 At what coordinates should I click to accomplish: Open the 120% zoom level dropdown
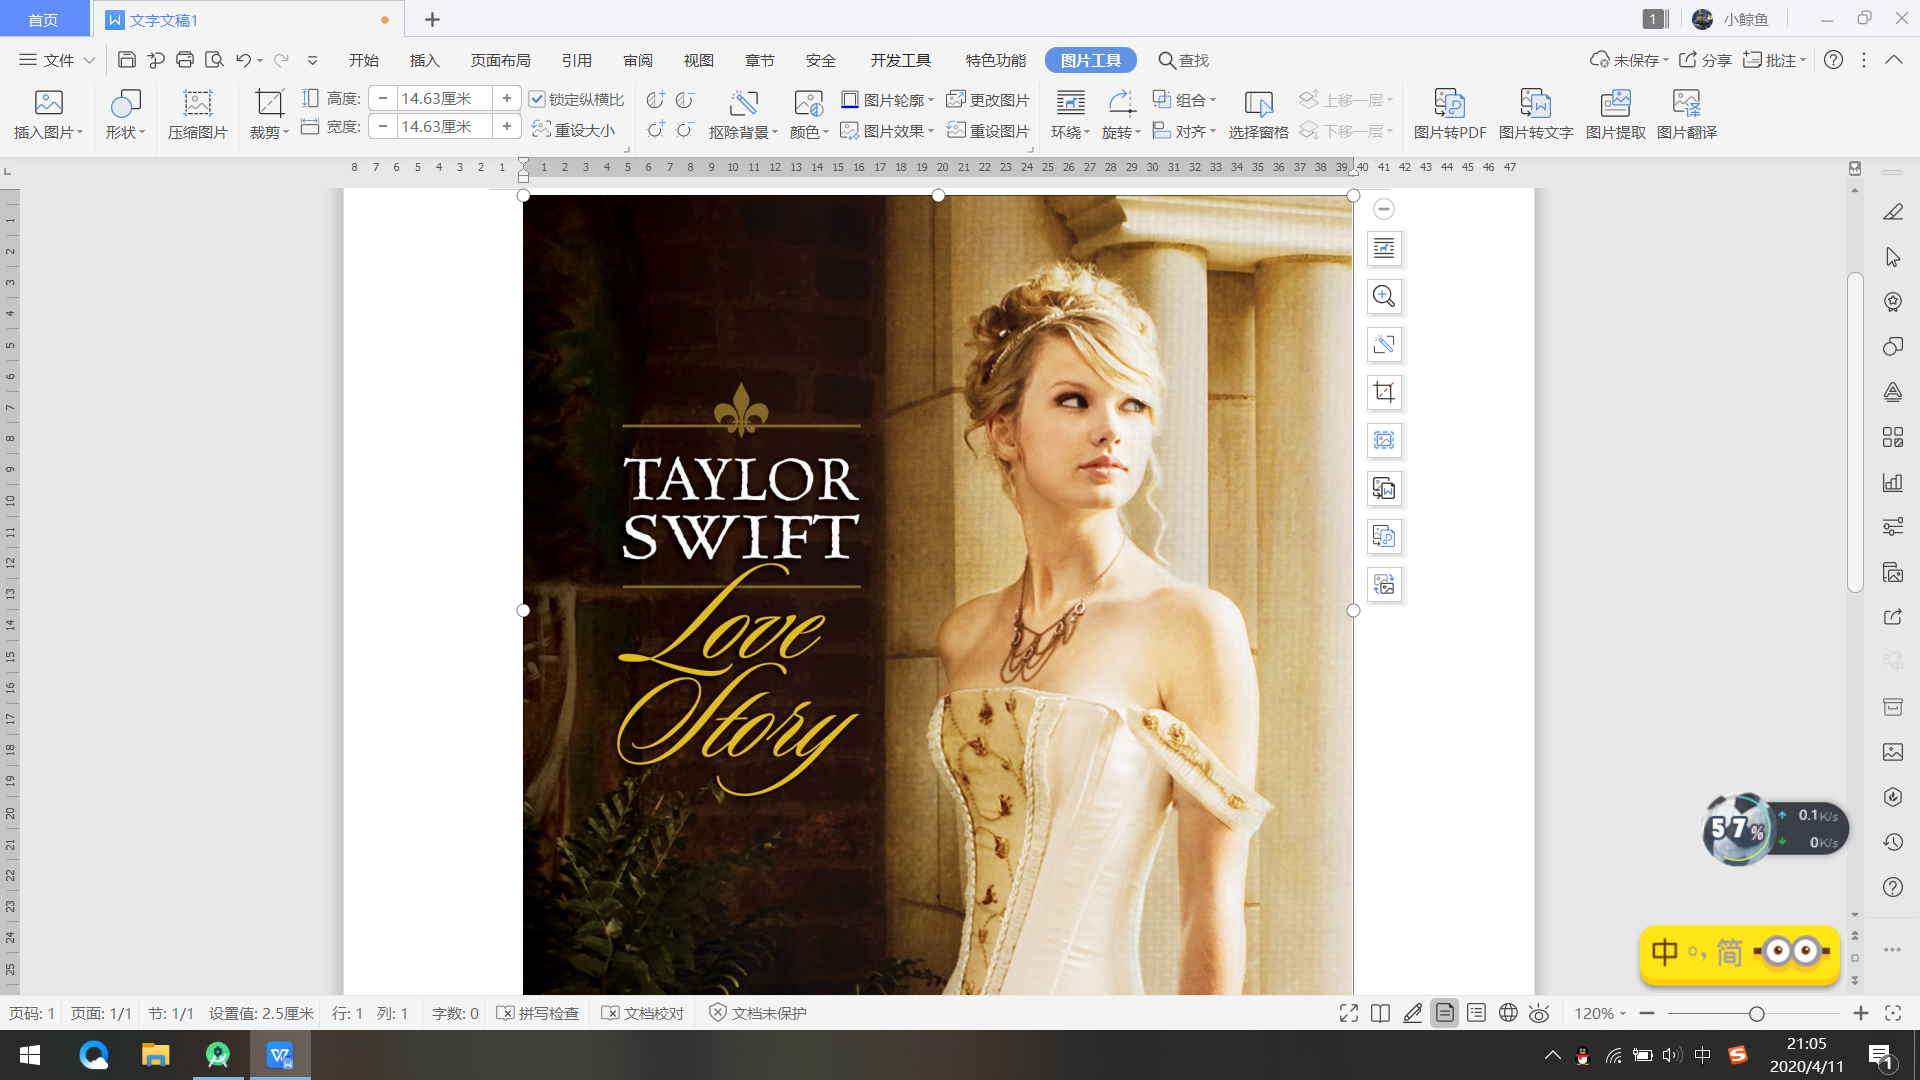(x=1600, y=1013)
